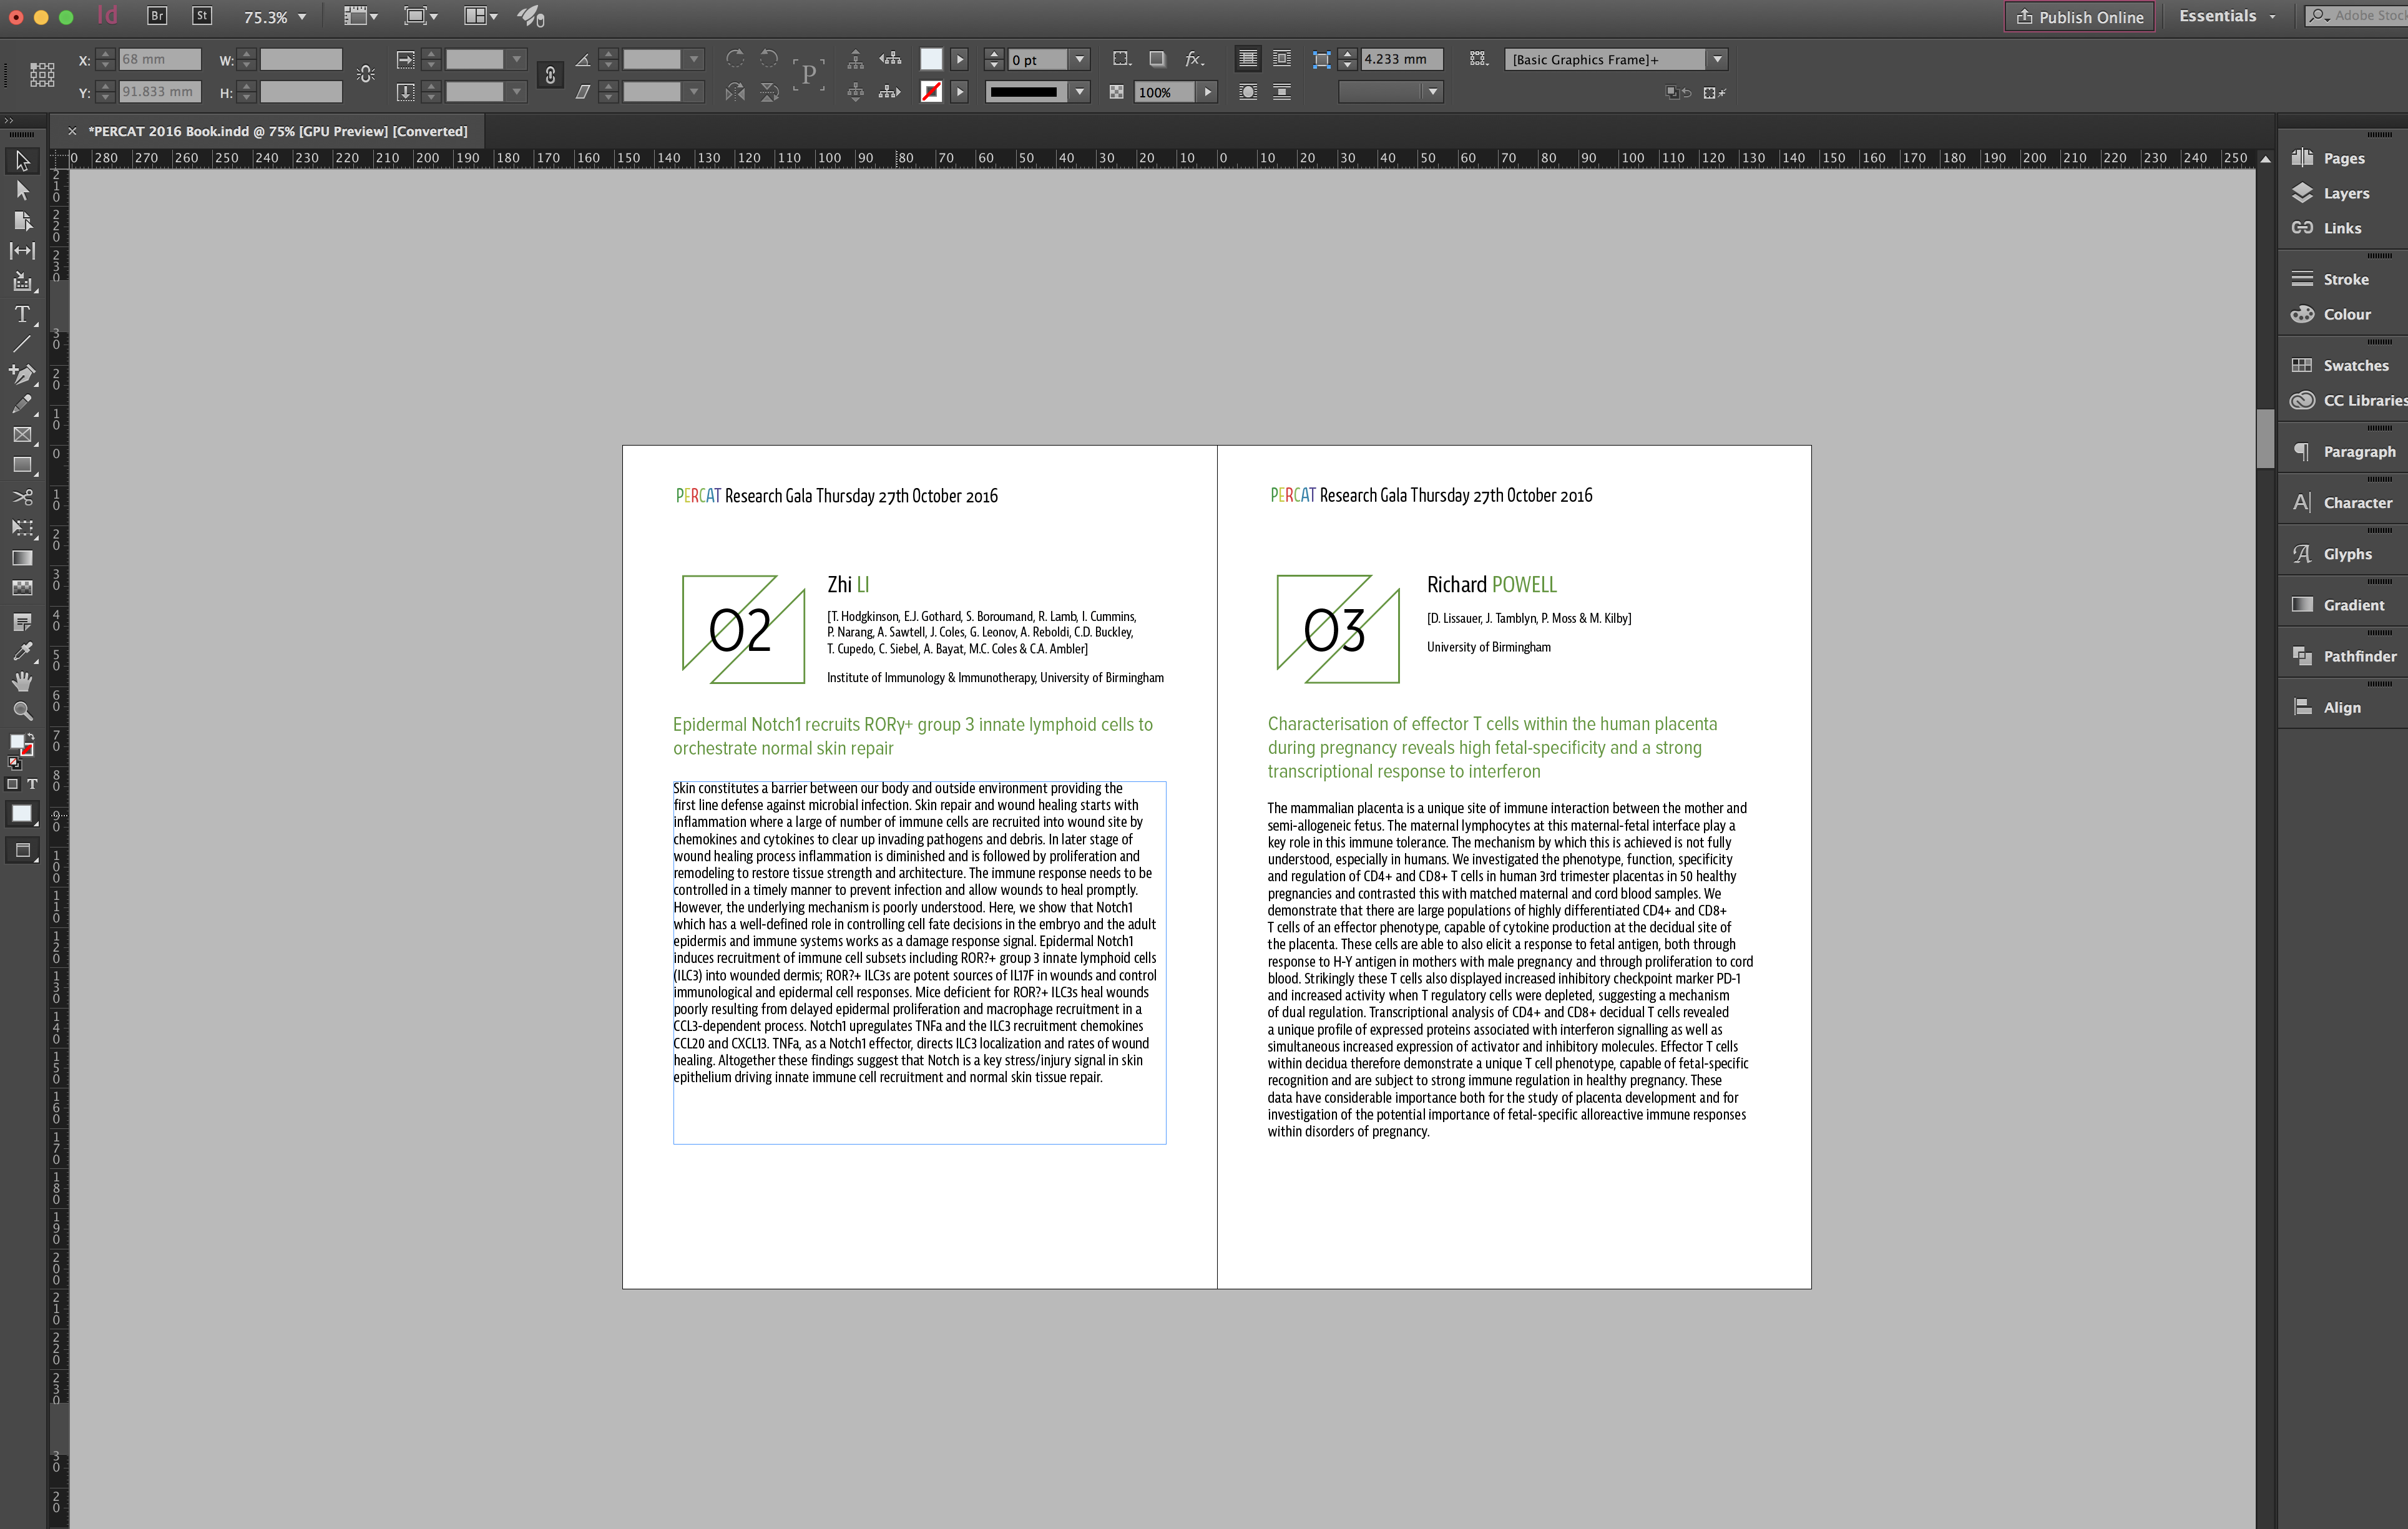Screen dimensions: 2408x1529
Task: Open the zoom level 75.3% dropdown
Action: pos(301,17)
